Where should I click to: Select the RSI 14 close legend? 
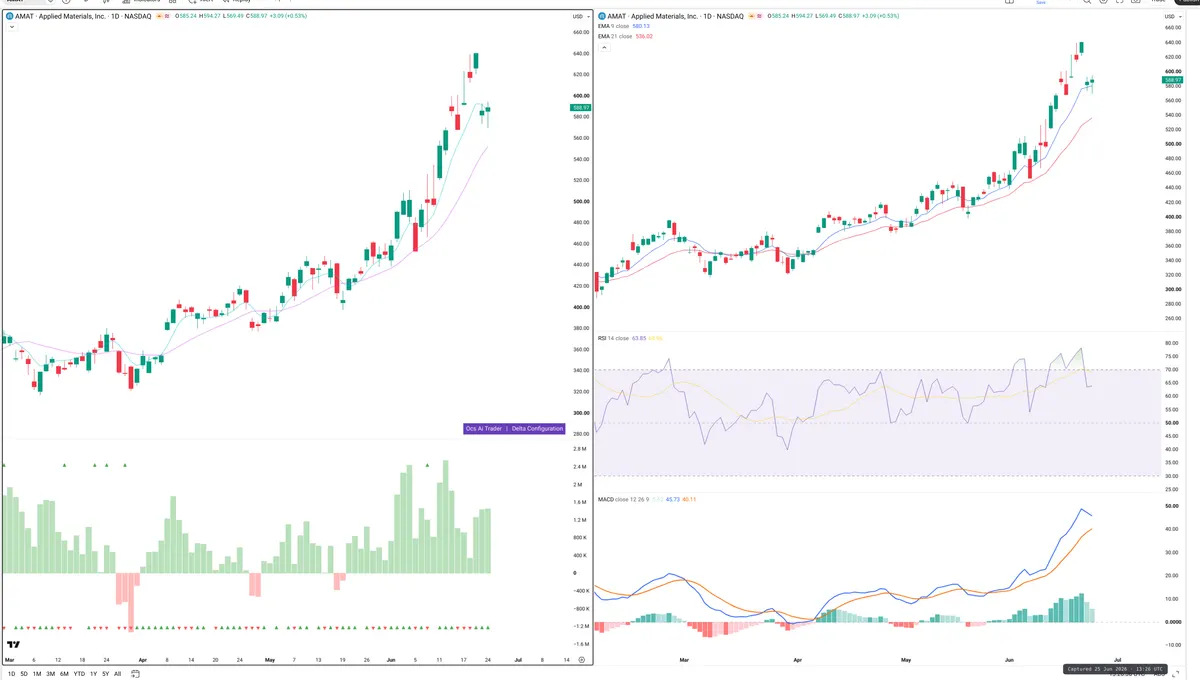pos(614,339)
